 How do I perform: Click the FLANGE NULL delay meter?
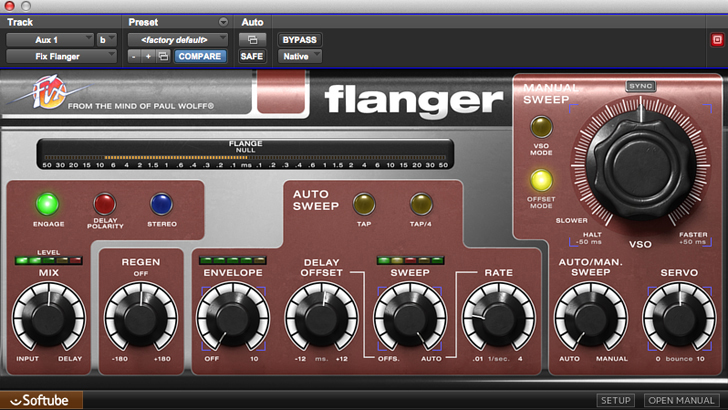pos(245,154)
